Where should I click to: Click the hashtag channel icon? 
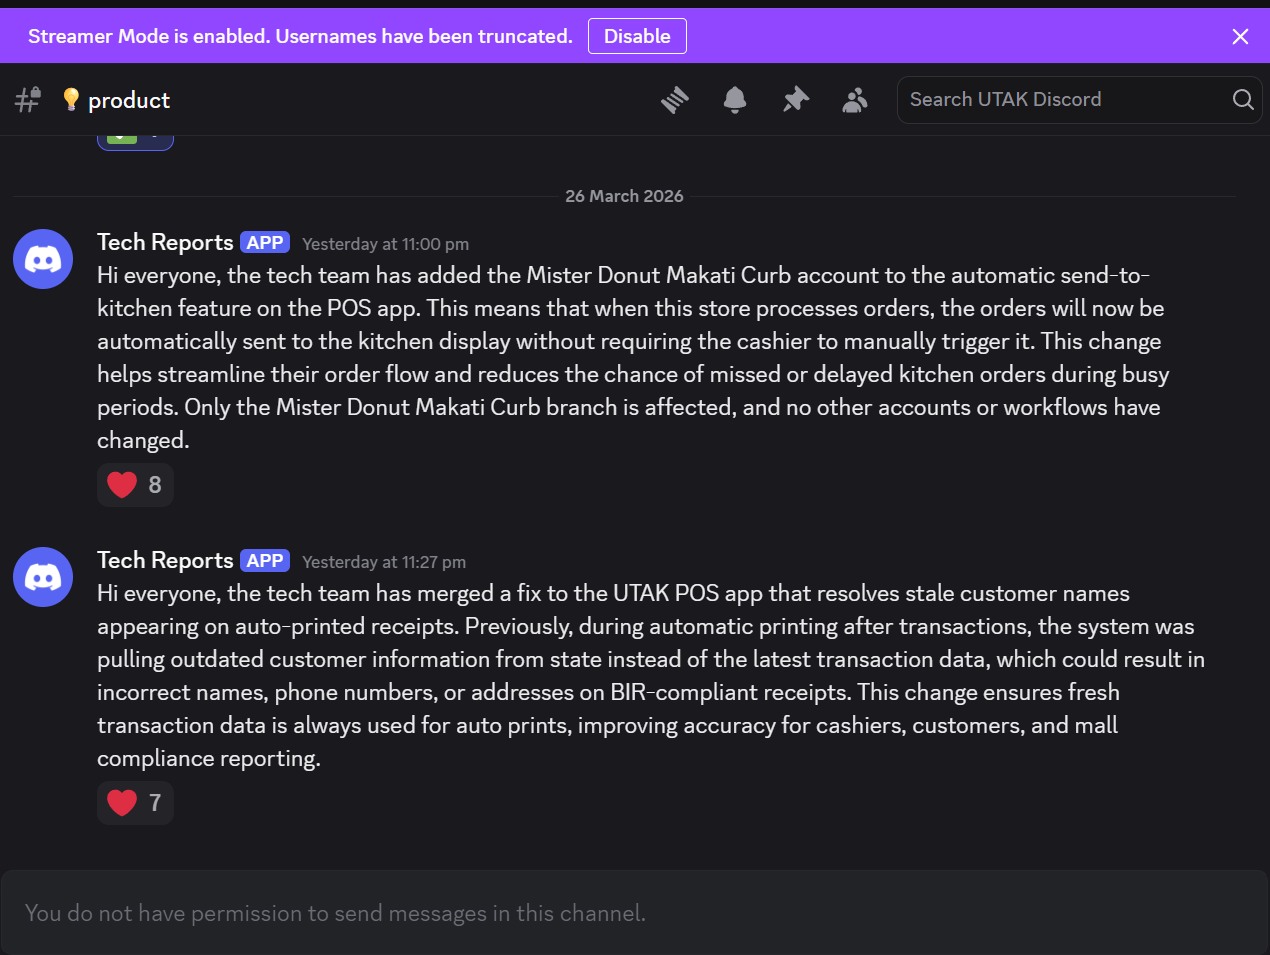26,99
